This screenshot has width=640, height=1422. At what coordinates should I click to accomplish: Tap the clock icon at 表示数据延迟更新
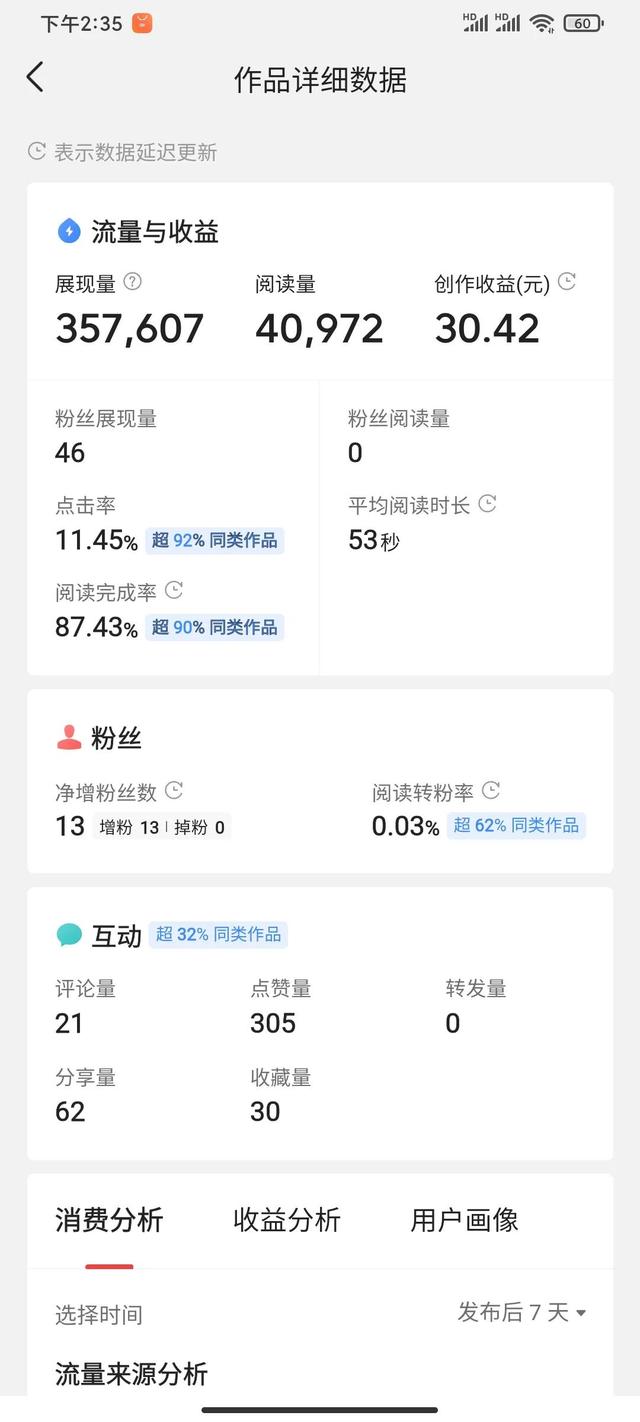point(37,151)
